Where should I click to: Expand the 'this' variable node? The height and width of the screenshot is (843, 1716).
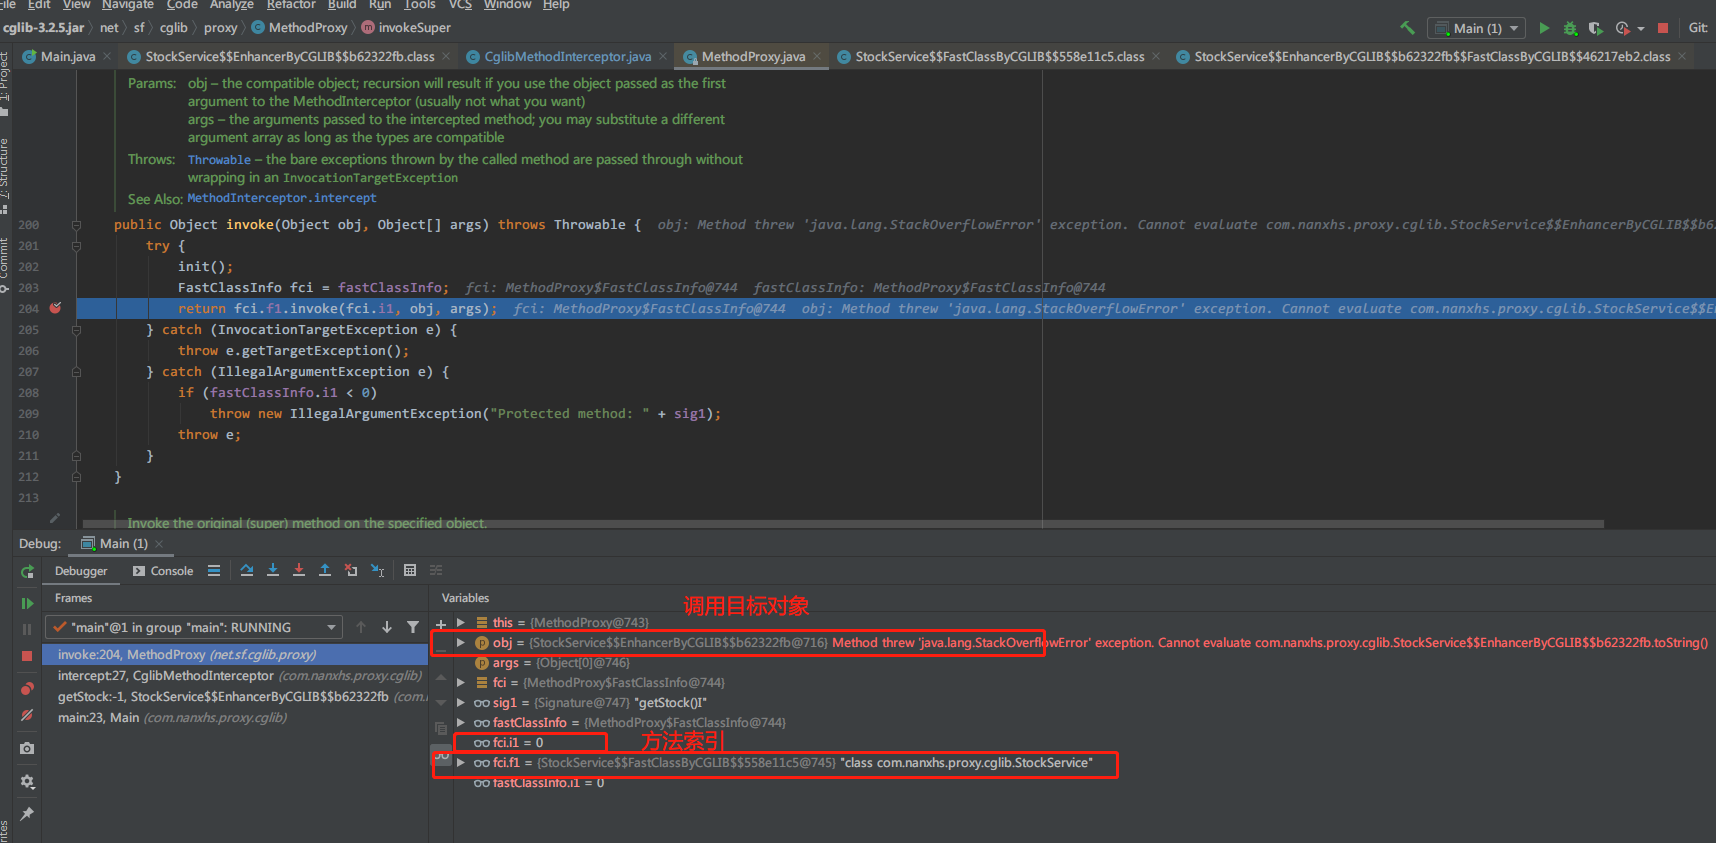(x=461, y=622)
